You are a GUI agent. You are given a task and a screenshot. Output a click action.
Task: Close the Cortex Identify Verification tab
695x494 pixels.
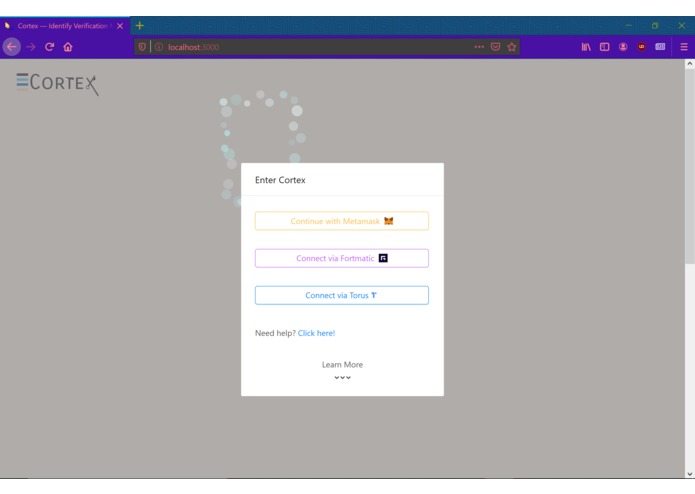pos(120,26)
